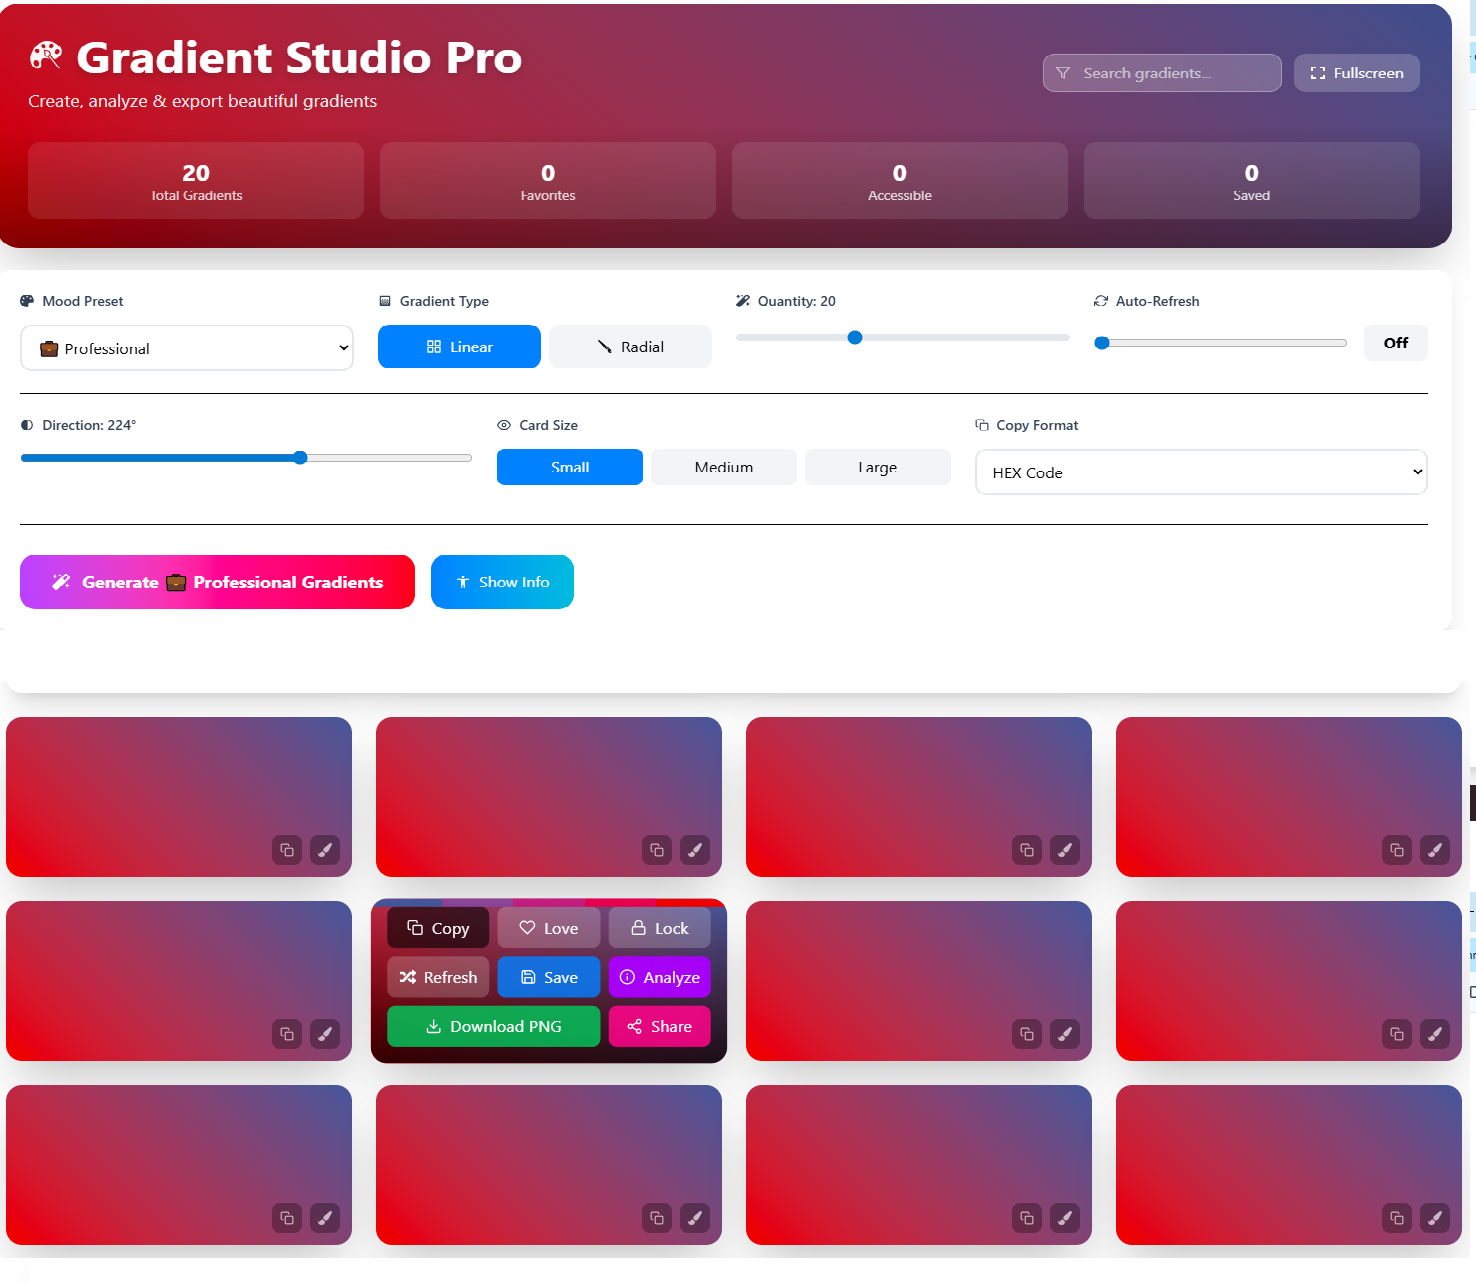The height and width of the screenshot is (1284, 1476).
Task: Switch to Large card size
Action: point(877,466)
